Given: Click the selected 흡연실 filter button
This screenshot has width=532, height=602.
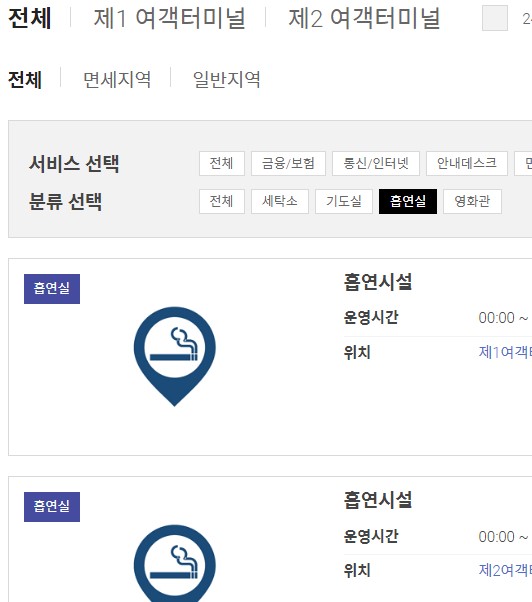Looking at the screenshot, I should pos(408,201).
